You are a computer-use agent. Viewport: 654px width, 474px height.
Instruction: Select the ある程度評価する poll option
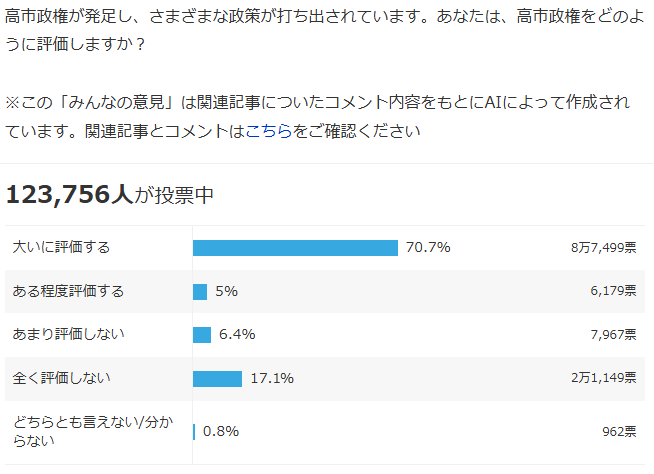pos(68,291)
